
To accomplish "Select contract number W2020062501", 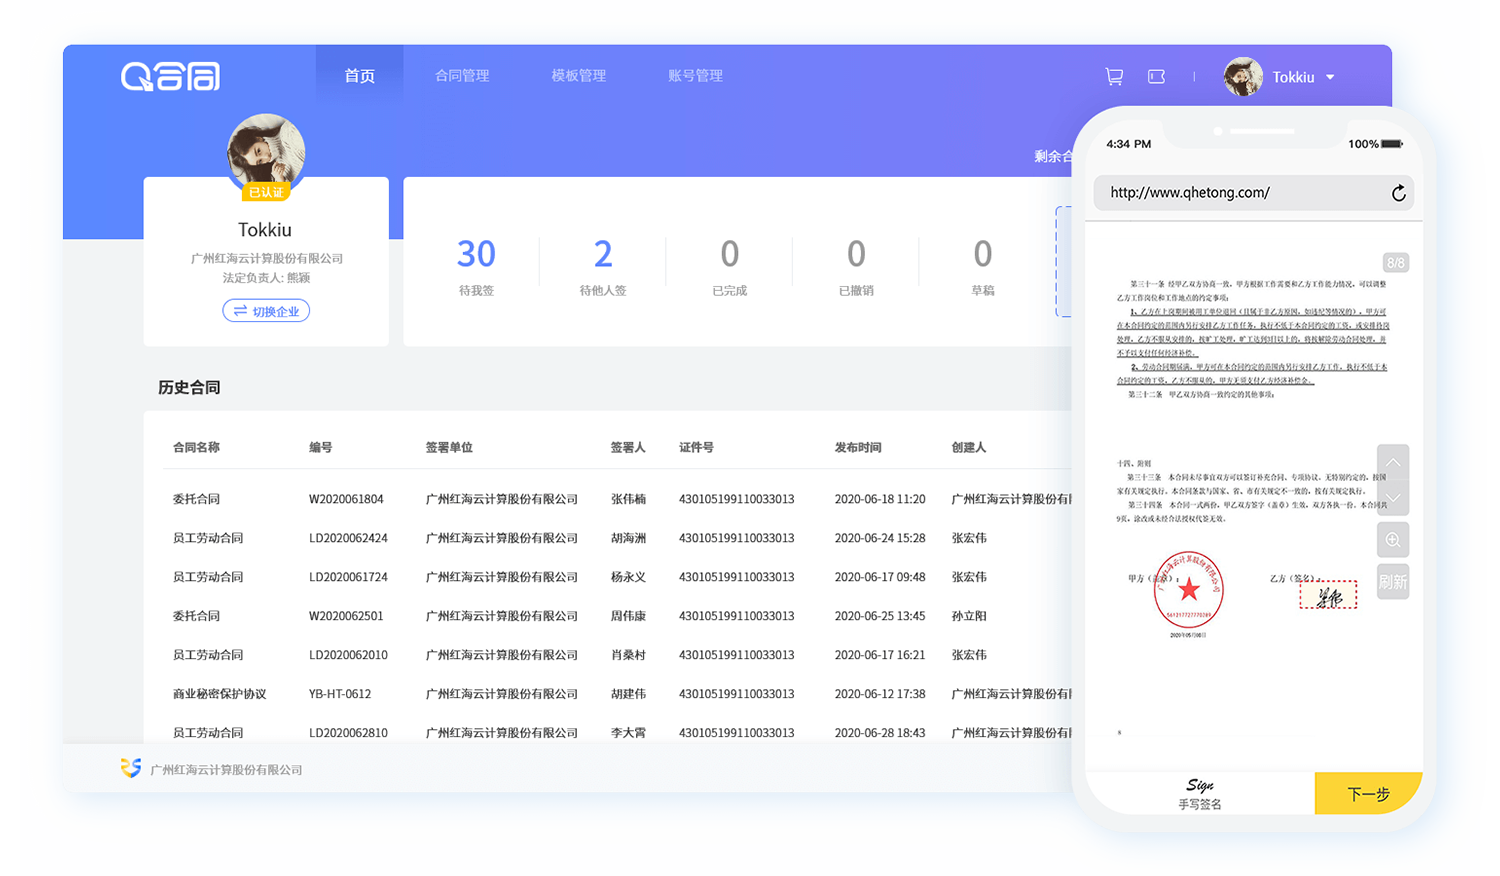I will 346,616.
